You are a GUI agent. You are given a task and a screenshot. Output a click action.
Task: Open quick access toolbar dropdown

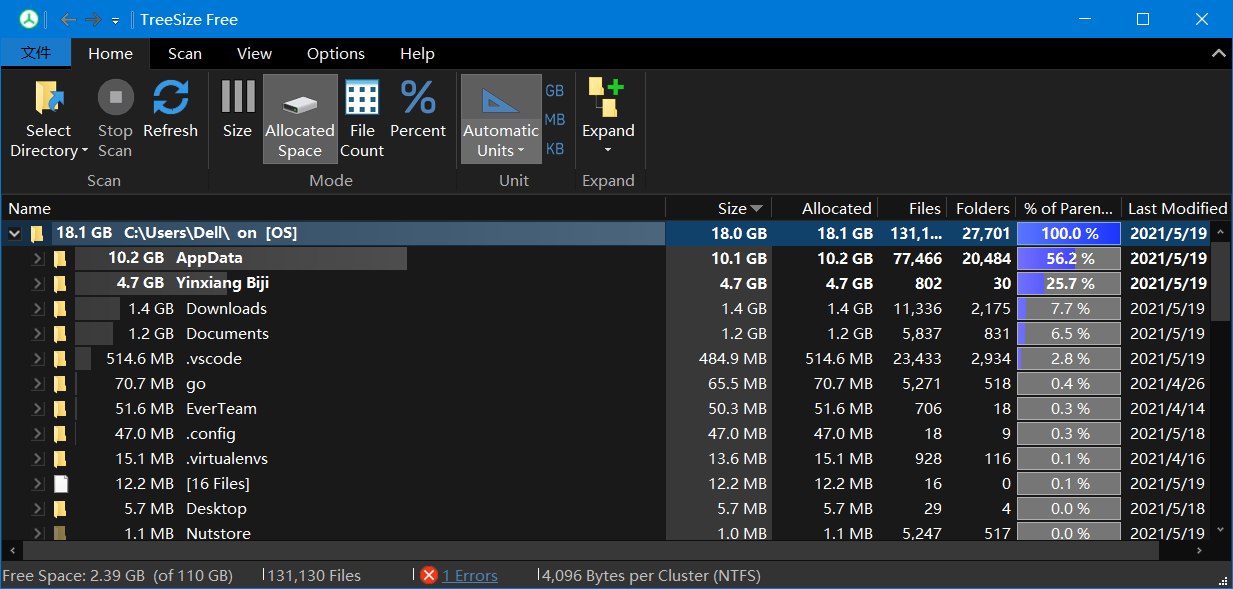(x=116, y=21)
